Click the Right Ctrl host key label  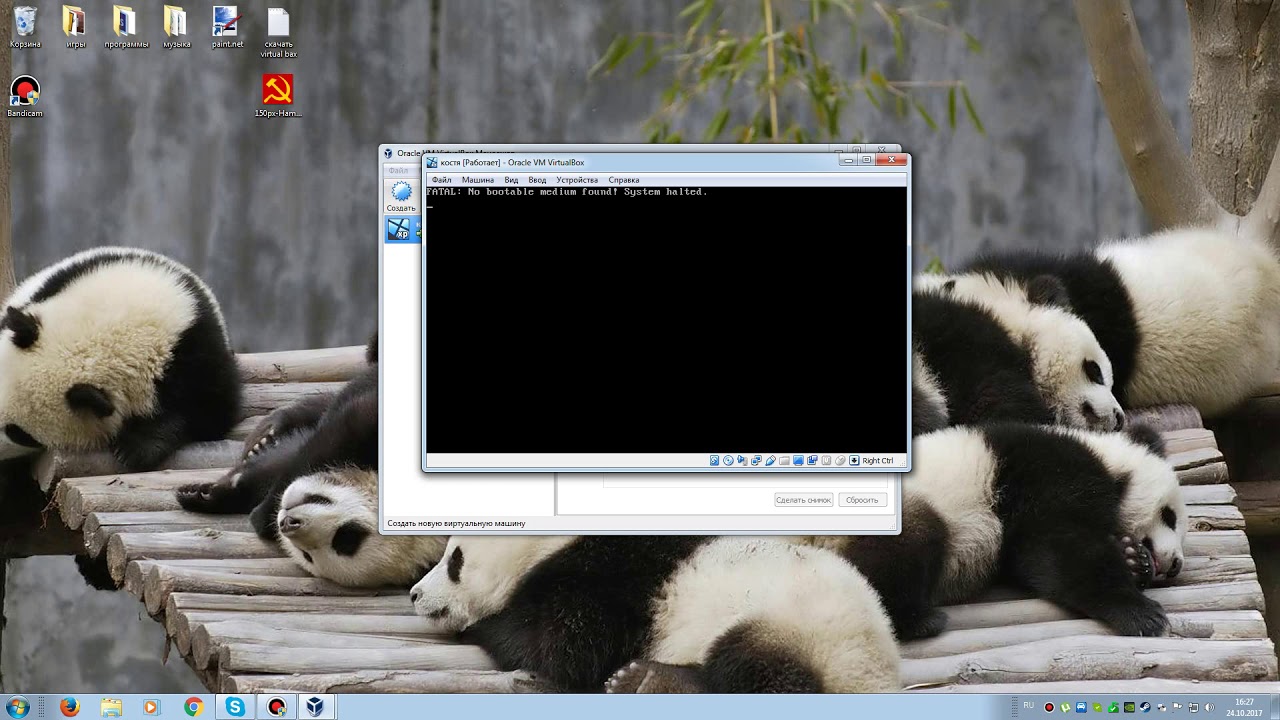[x=878, y=461]
